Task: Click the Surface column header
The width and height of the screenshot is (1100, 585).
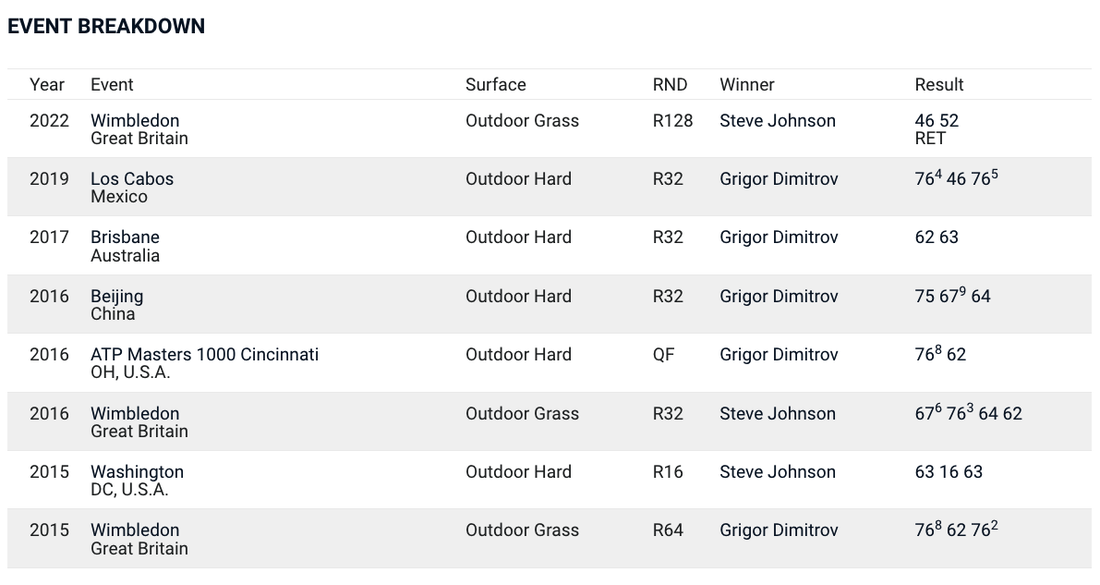Action: [495, 85]
